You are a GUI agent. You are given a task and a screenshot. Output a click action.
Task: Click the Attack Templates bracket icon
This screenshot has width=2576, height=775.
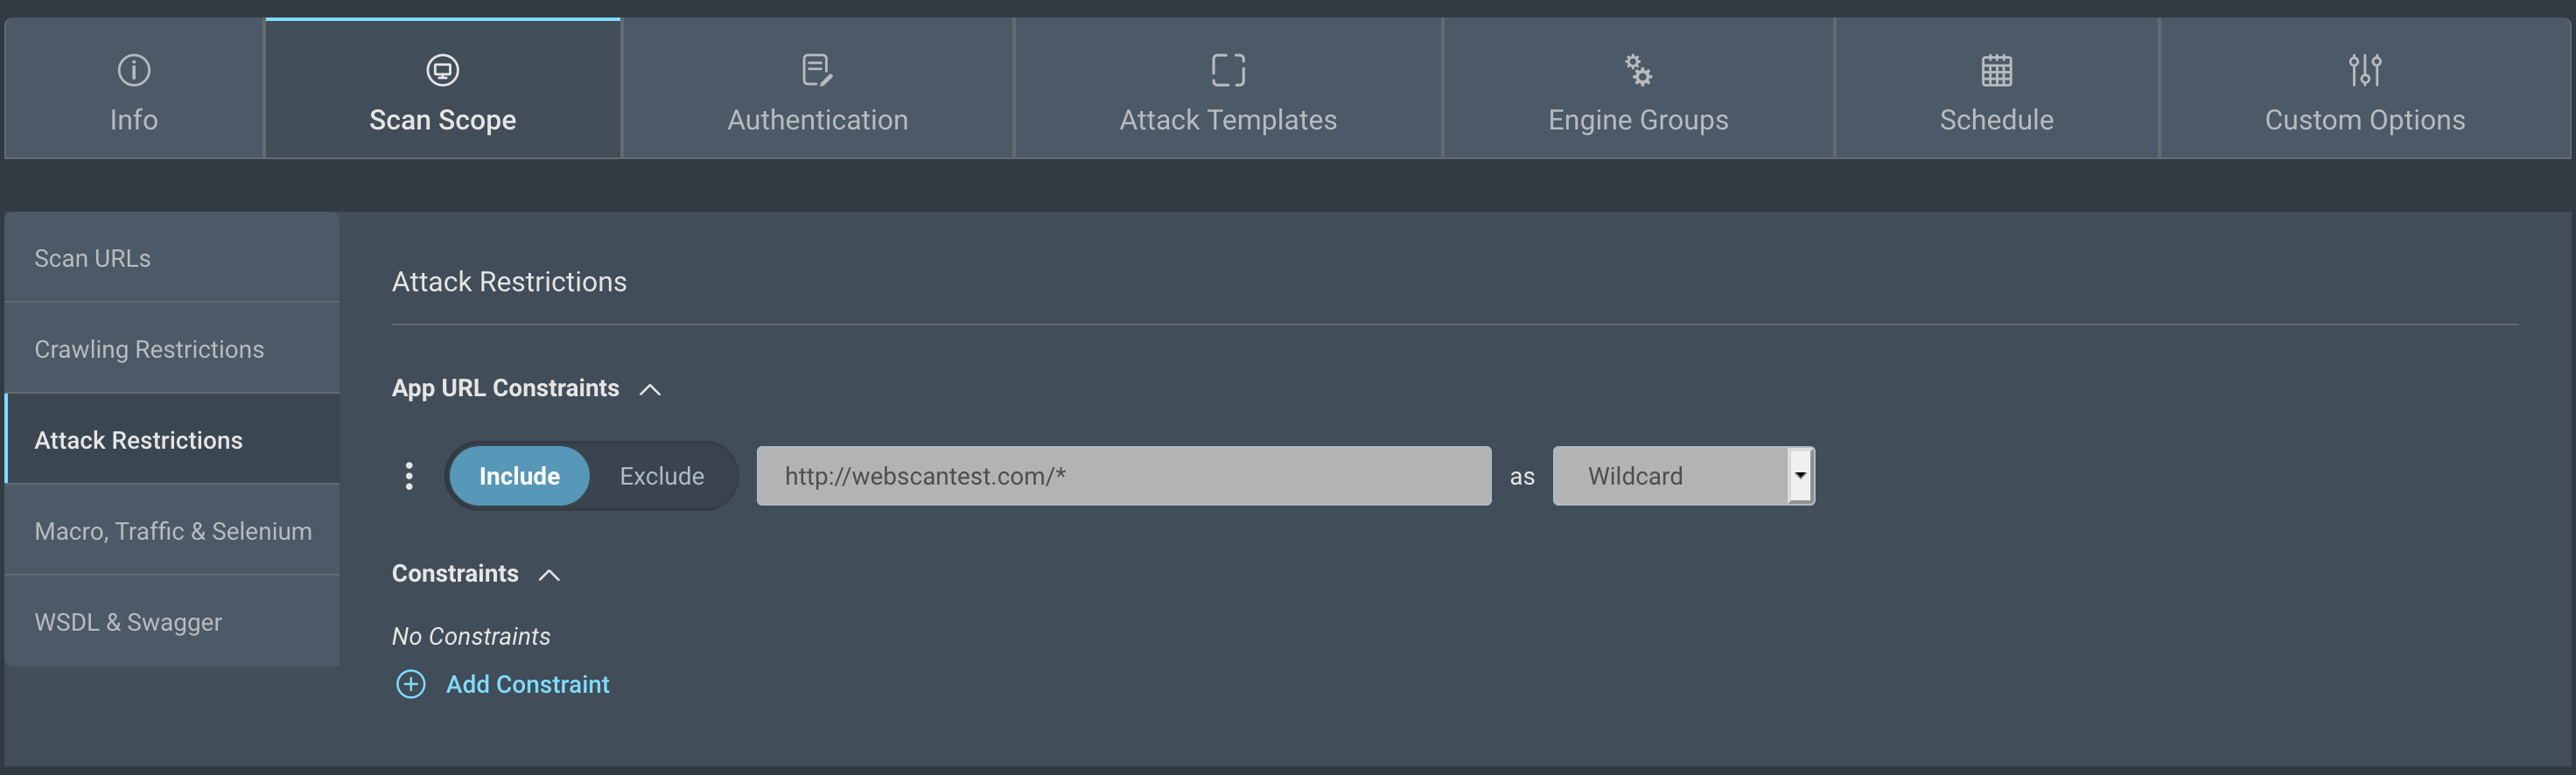(1228, 70)
